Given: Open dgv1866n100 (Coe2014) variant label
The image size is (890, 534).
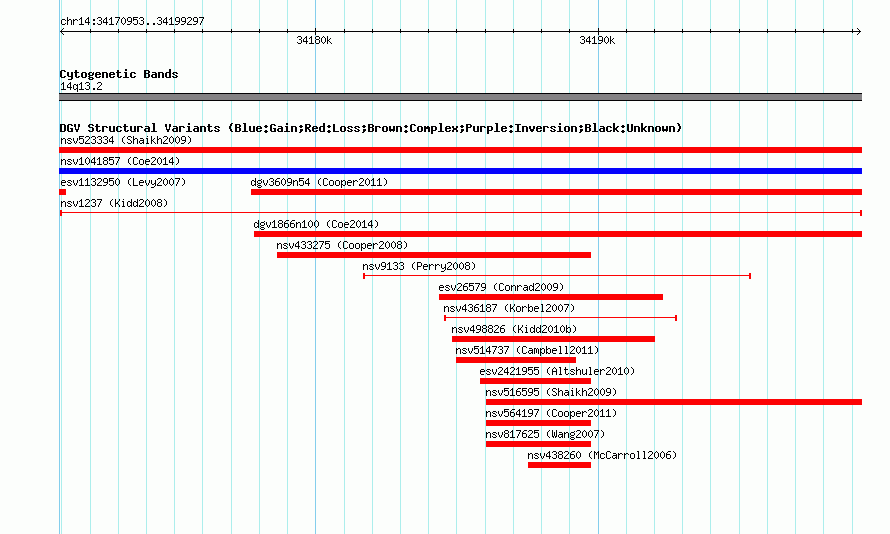Looking at the screenshot, I should [x=316, y=224].
